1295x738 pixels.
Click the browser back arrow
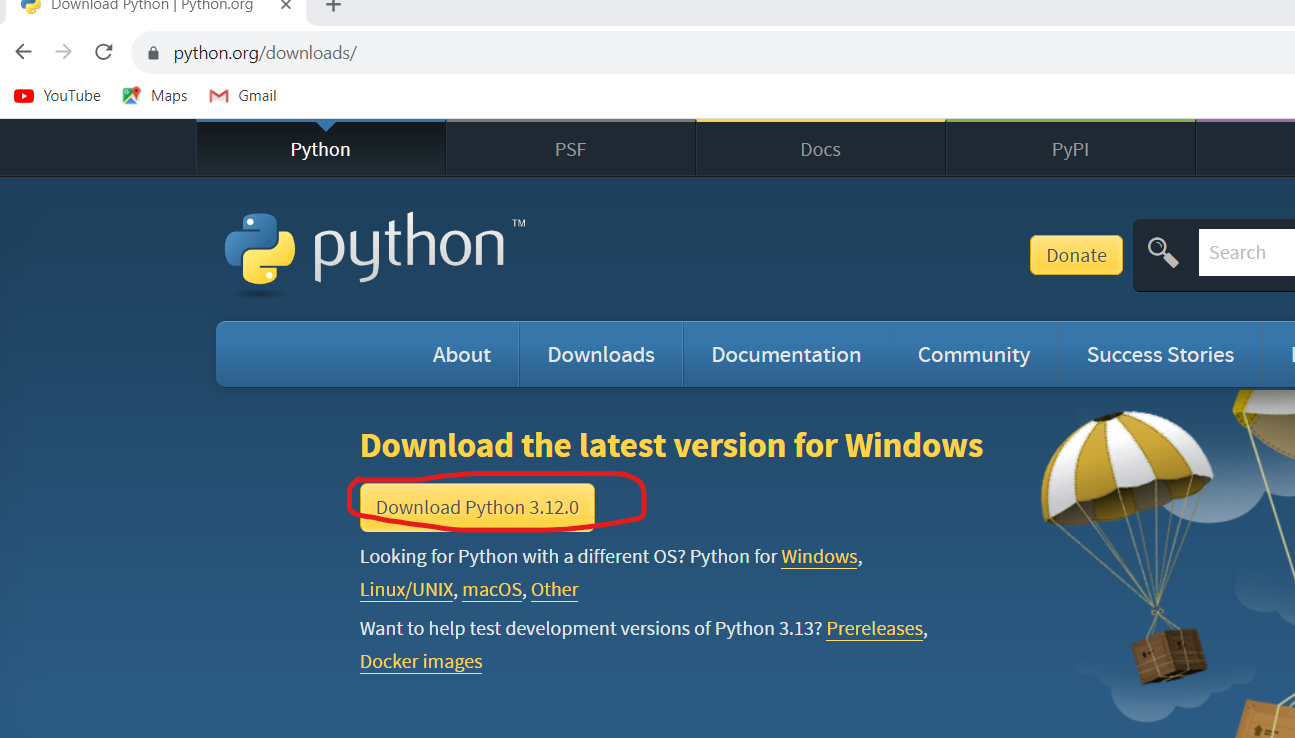24,52
